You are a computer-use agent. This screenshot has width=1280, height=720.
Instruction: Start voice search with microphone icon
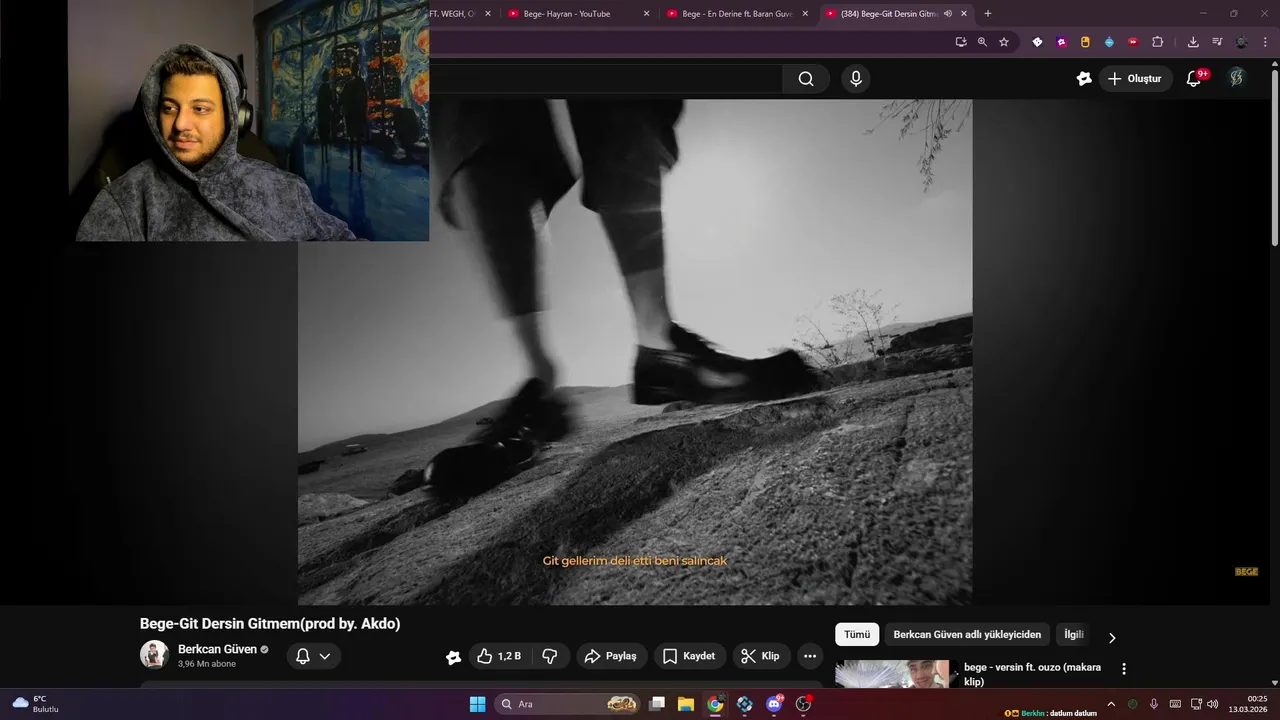pyautogui.click(x=856, y=79)
